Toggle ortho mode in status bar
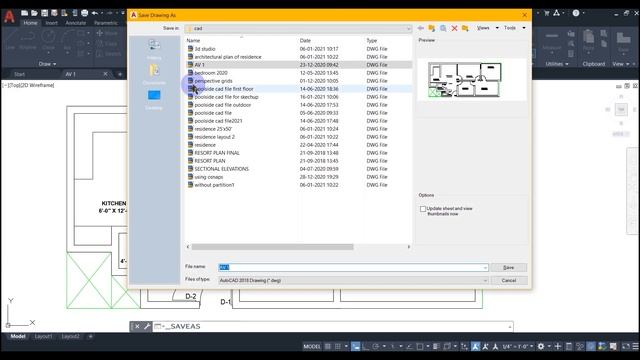This screenshot has height=360, width=640. coord(366,347)
